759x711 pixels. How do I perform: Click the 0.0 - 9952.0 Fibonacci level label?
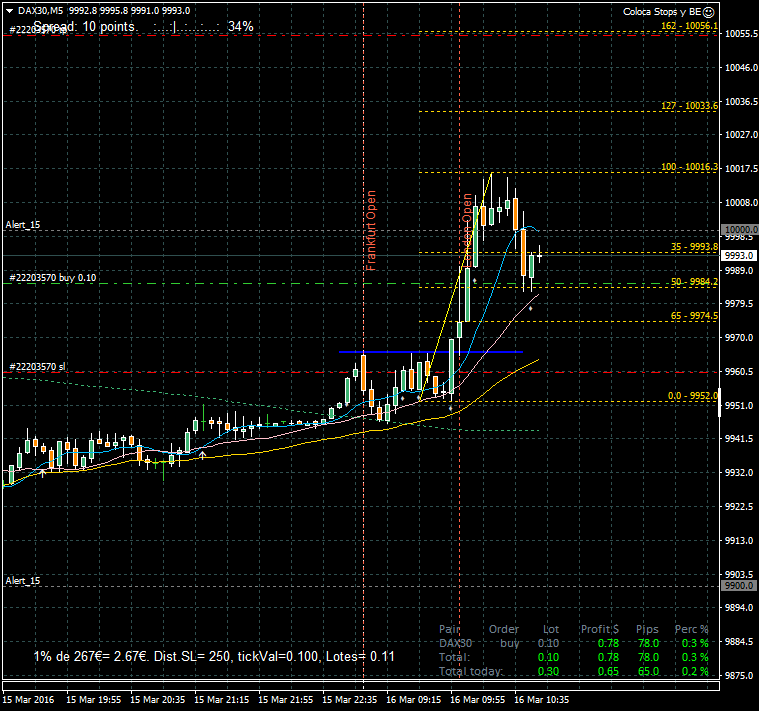[x=693, y=396]
